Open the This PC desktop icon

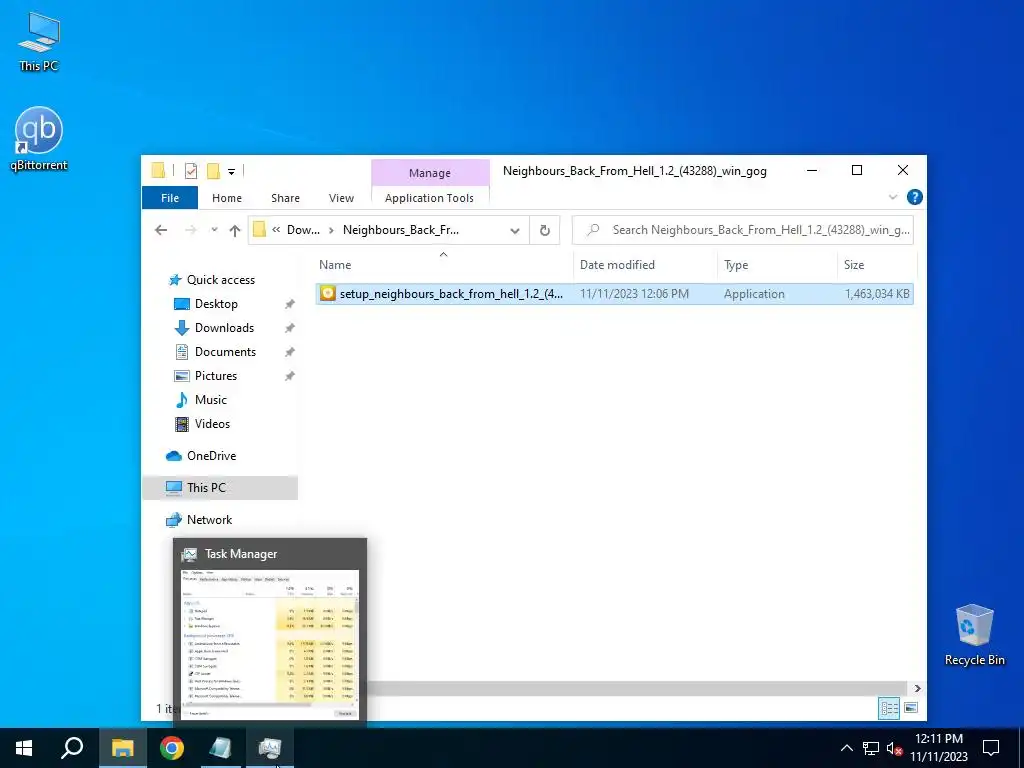coord(39,40)
